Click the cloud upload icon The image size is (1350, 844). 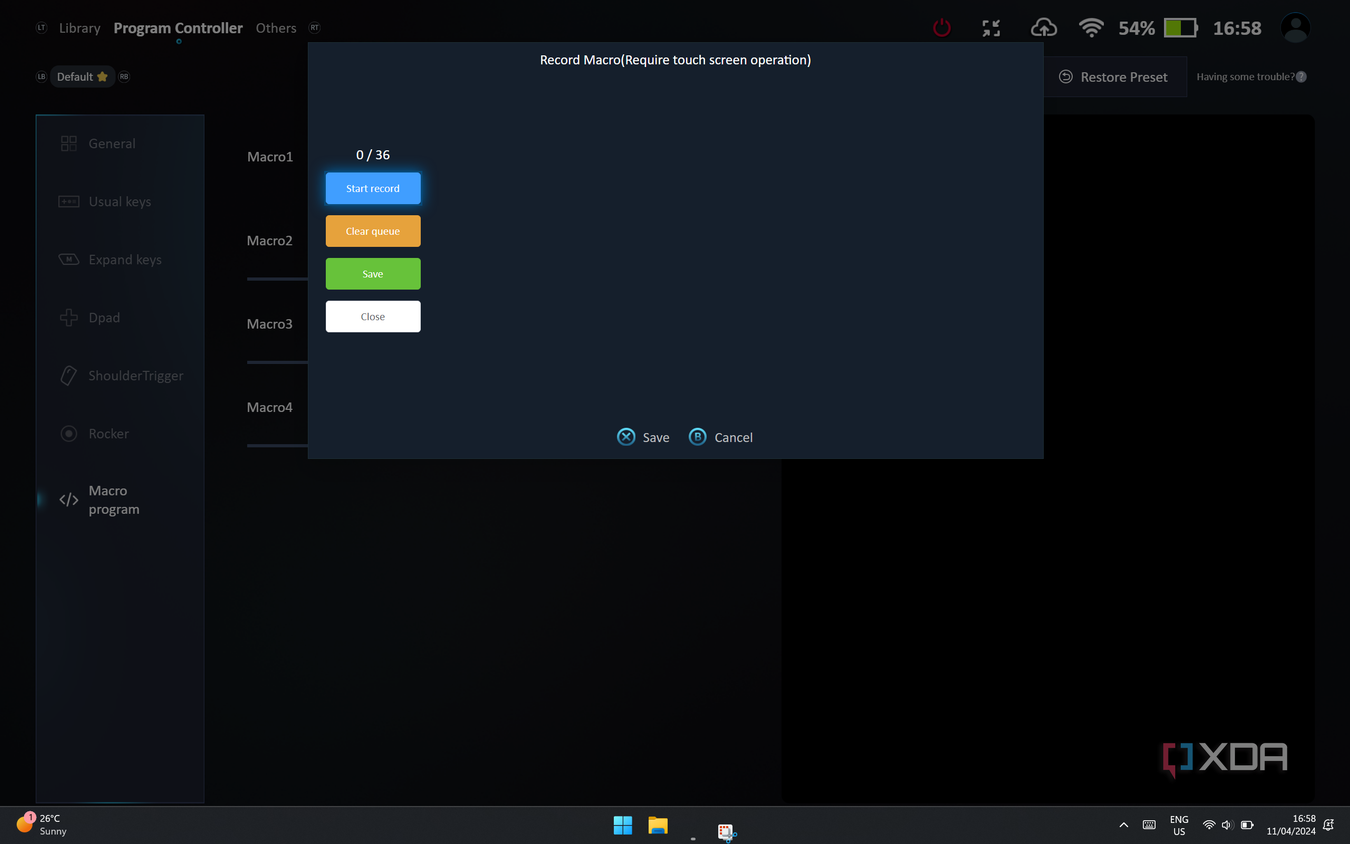pos(1043,28)
